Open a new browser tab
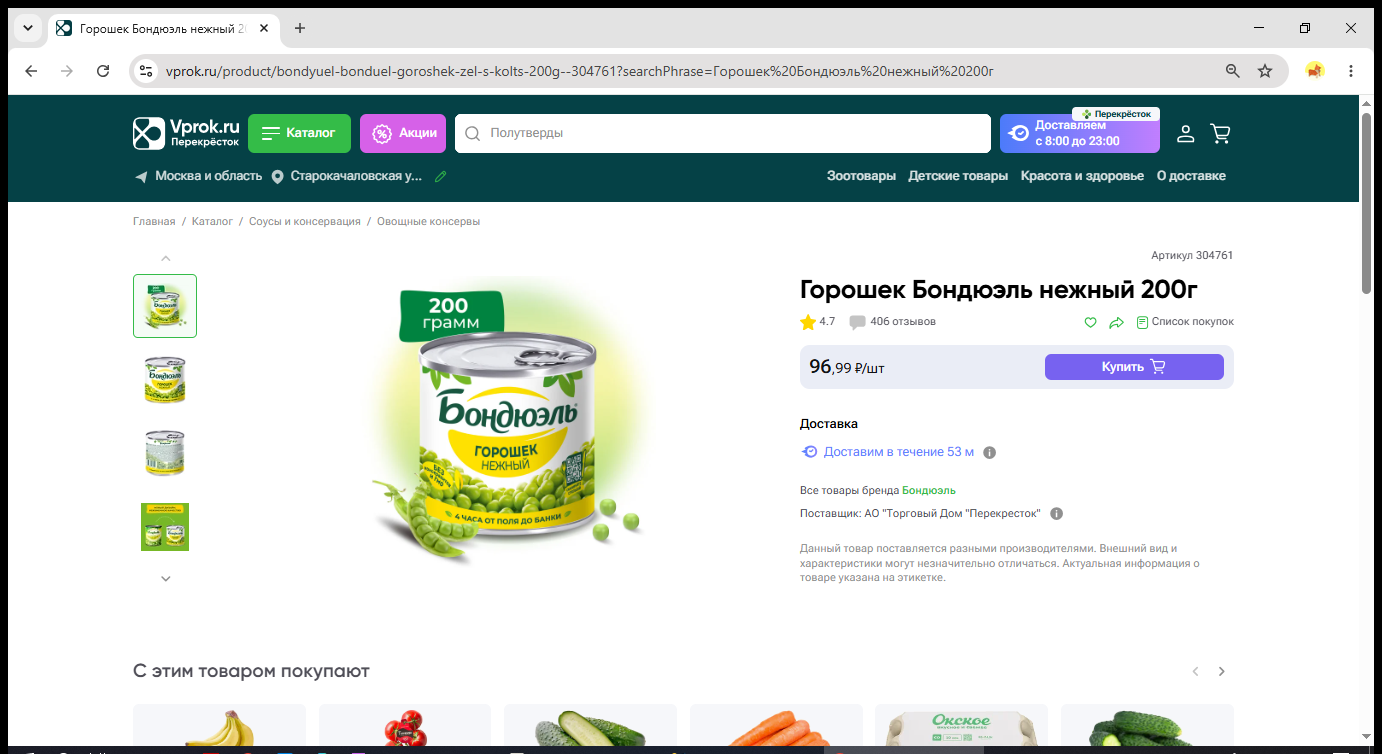Viewport: 1382px width, 754px height. [300, 28]
